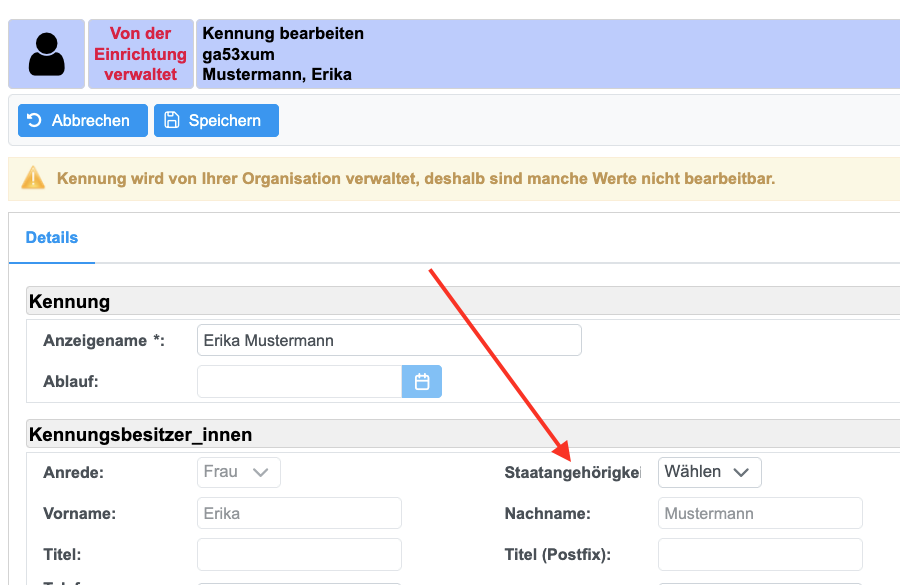The height and width of the screenshot is (585, 900).
Task: Click the Kennung section header
Action: (70, 301)
